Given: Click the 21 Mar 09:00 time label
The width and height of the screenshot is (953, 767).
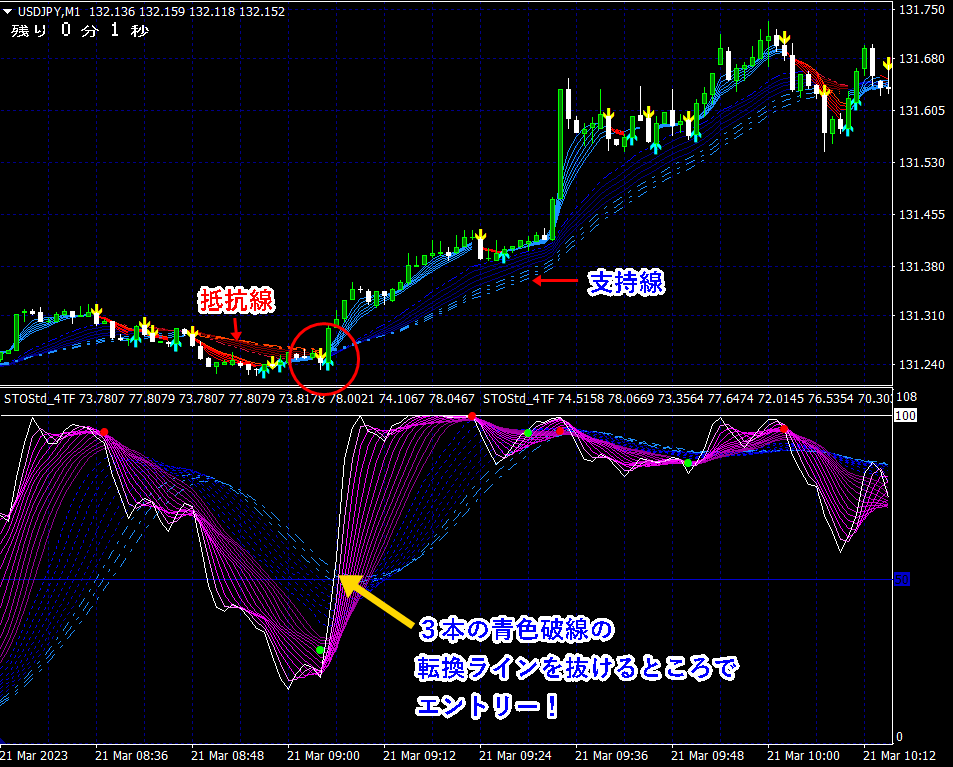Looking at the screenshot, I should [323, 755].
